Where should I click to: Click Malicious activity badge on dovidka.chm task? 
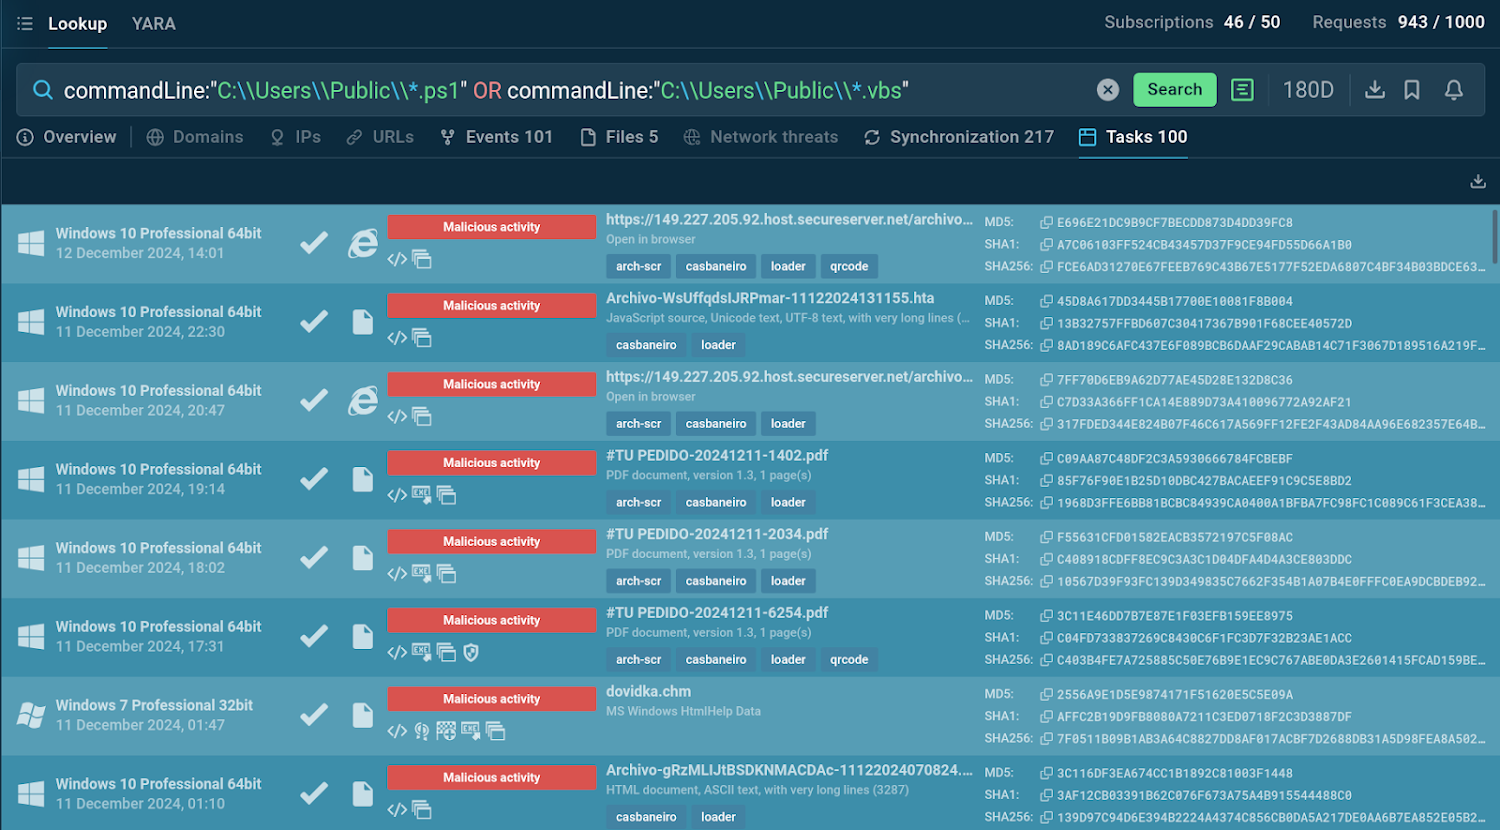(x=491, y=699)
